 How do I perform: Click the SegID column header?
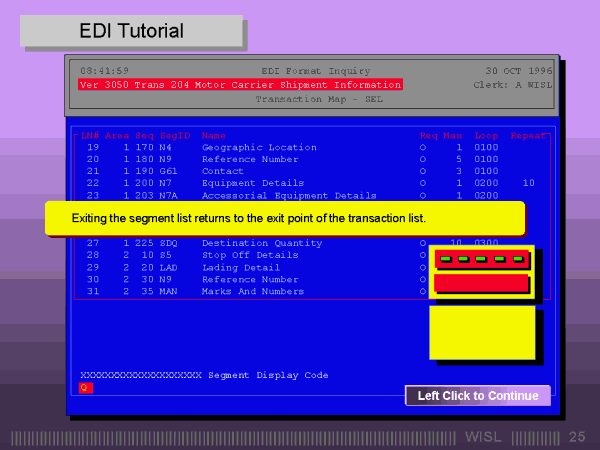tap(175, 135)
